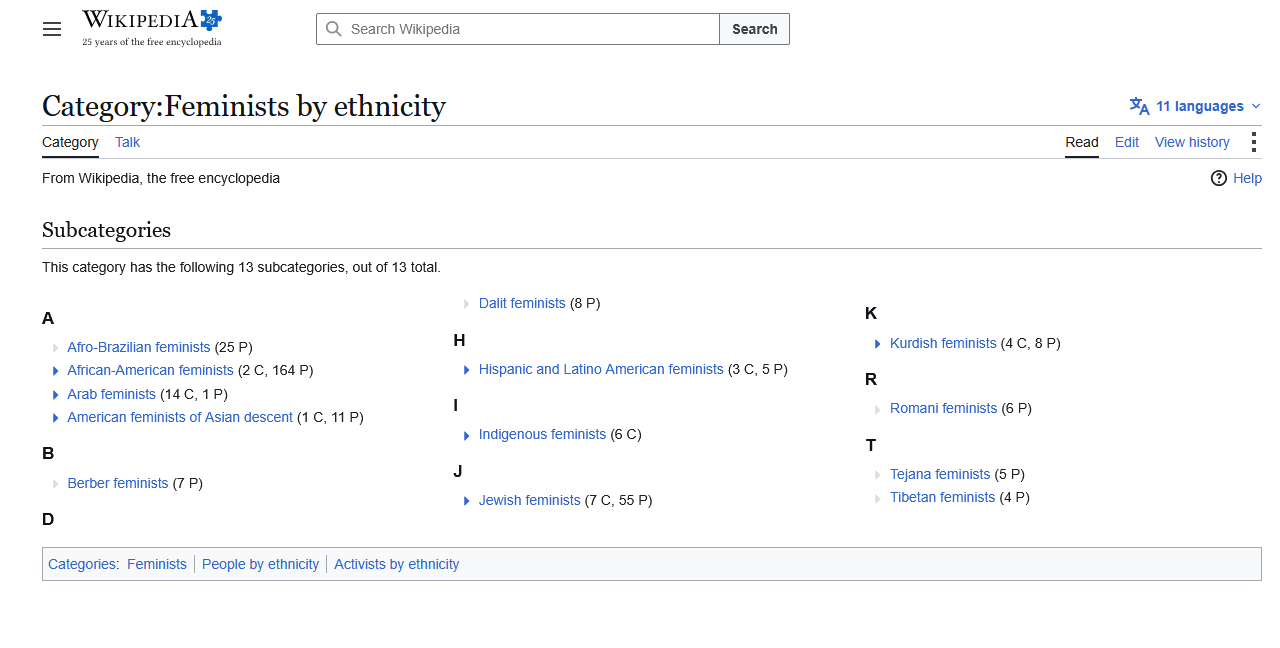Expand Kurdish feminists subcategory arrow
The width and height of the screenshot is (1280, 648).
pos(878,344)
